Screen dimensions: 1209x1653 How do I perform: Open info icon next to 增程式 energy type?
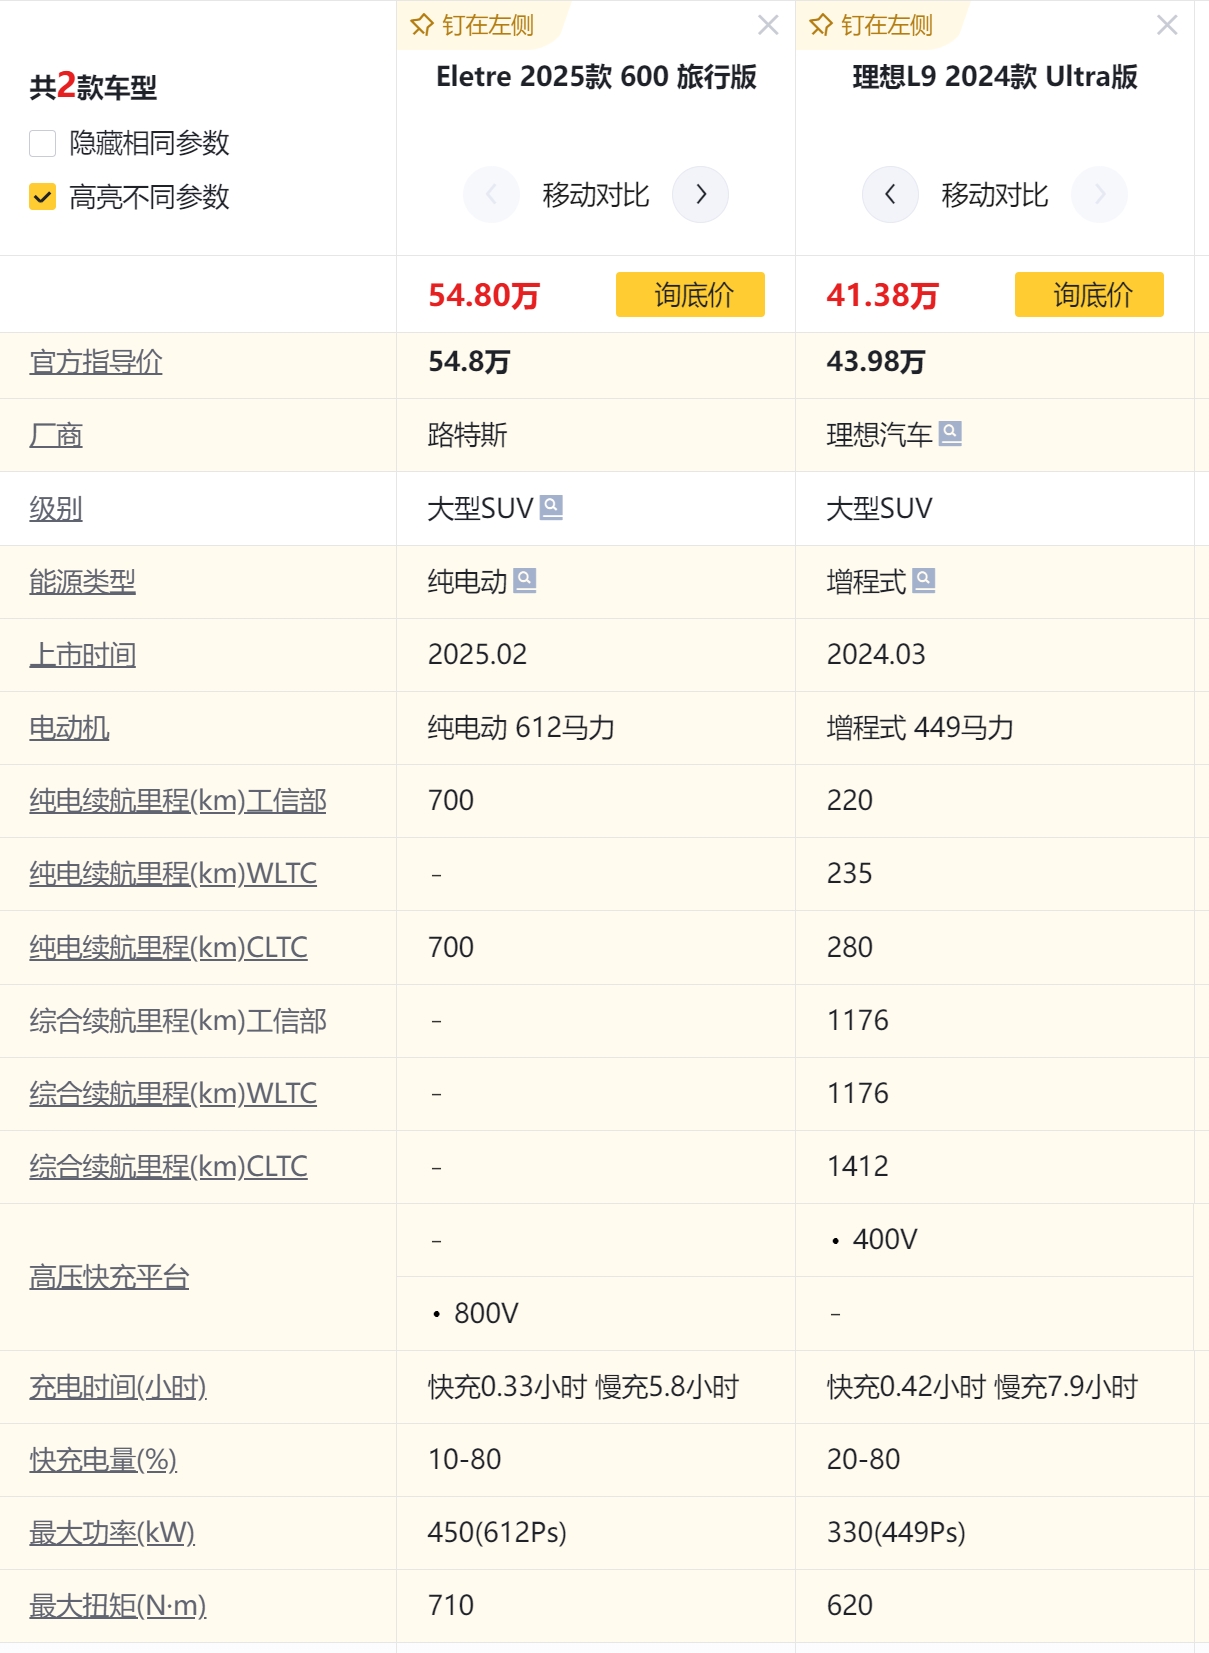(x=924, y=580)
